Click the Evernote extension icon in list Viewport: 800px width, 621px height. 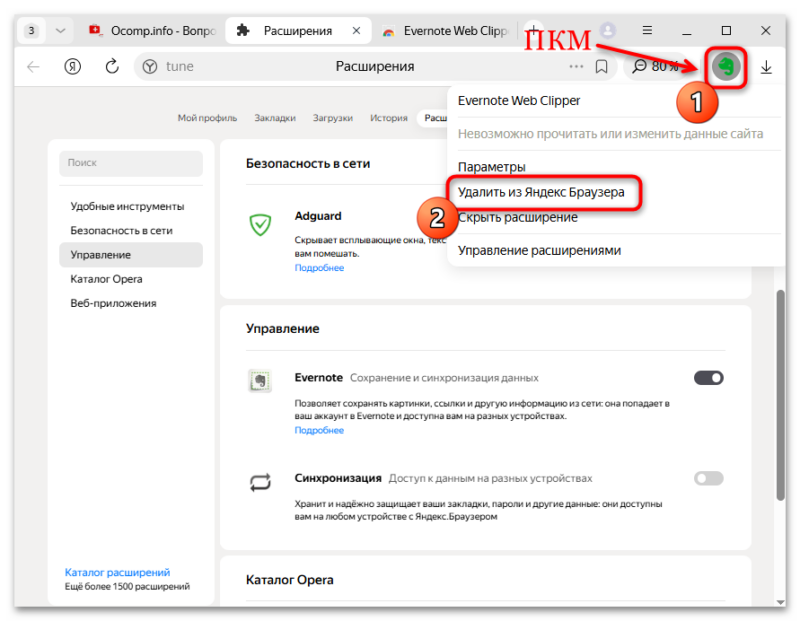point(260,381)
